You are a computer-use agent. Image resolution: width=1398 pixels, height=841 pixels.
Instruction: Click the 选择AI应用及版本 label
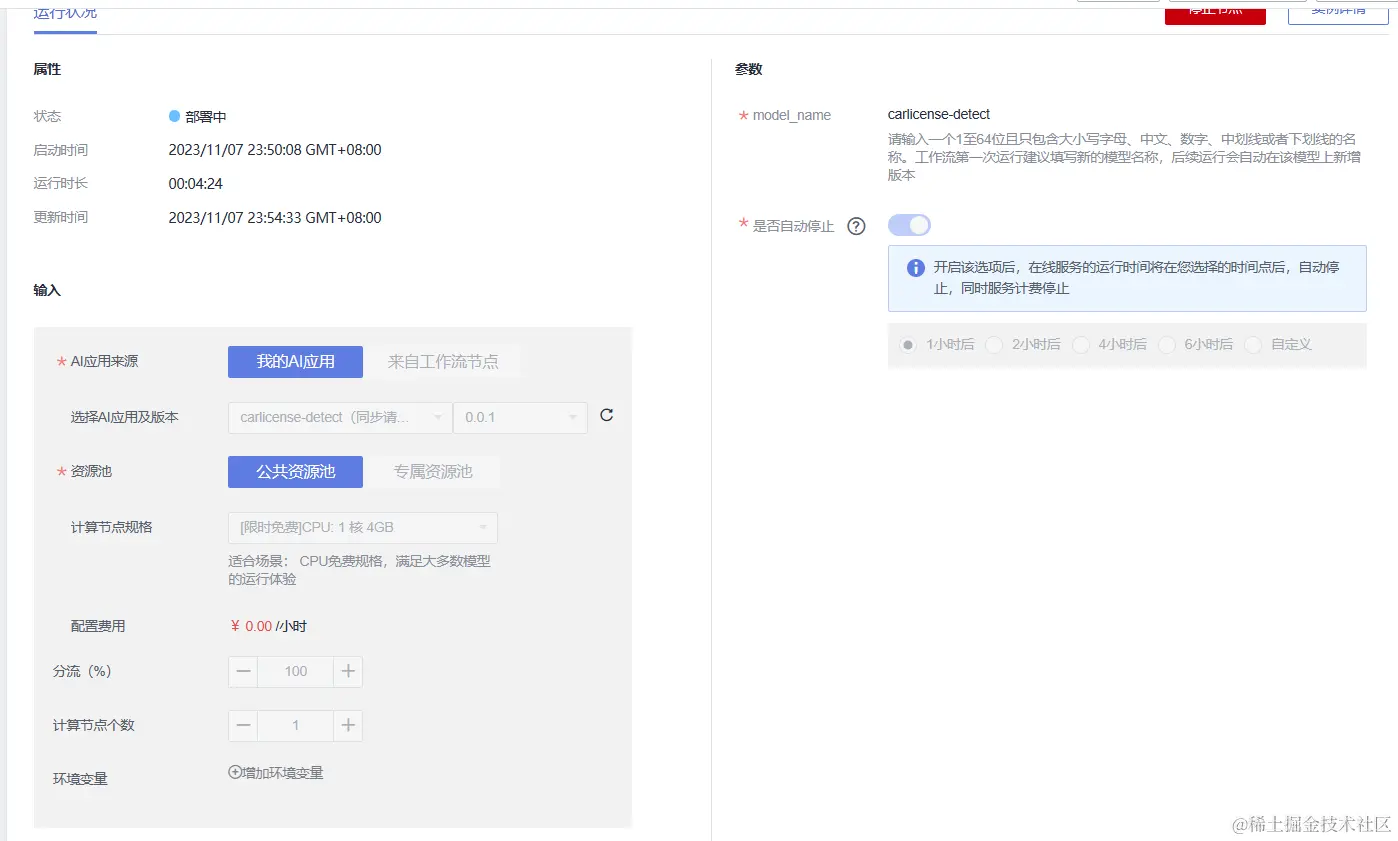coord(124,417)
